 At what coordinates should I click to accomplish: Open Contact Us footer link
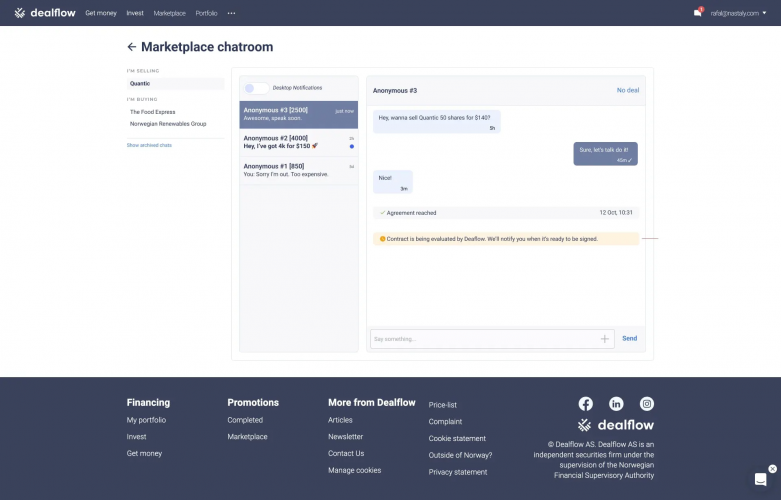pos(346,454)
